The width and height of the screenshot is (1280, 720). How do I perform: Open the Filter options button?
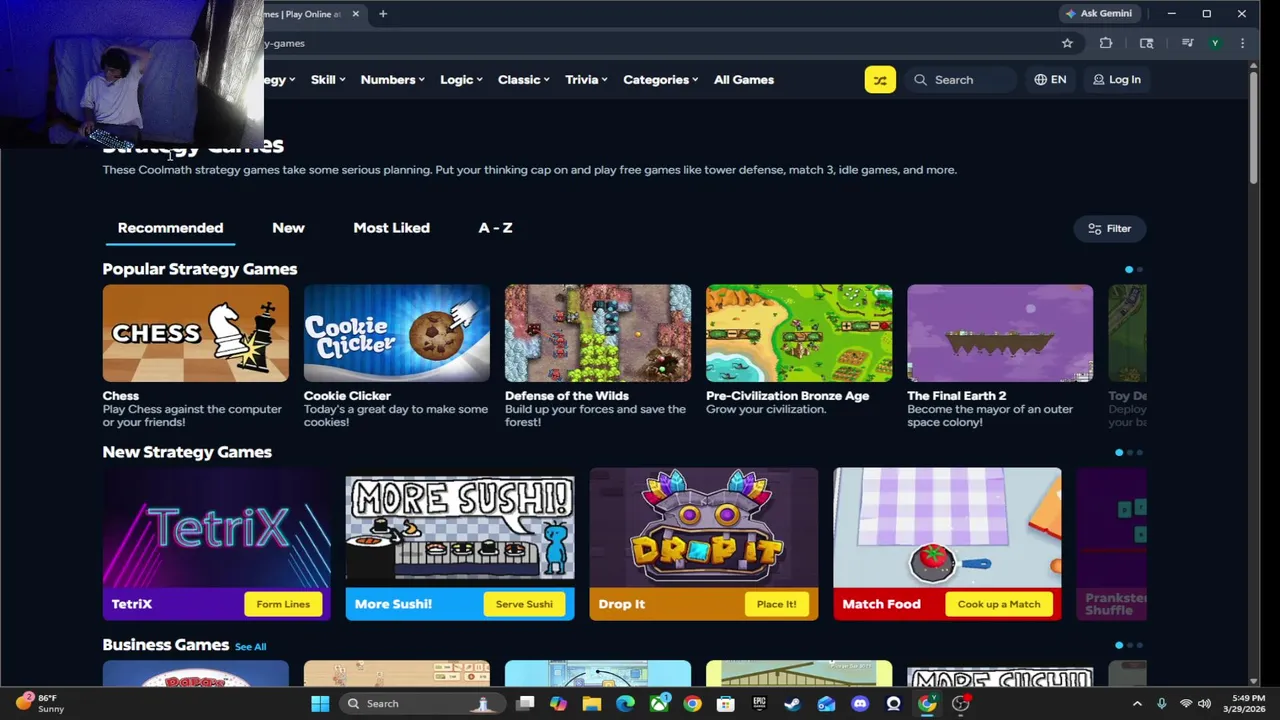coord(1109,229)
